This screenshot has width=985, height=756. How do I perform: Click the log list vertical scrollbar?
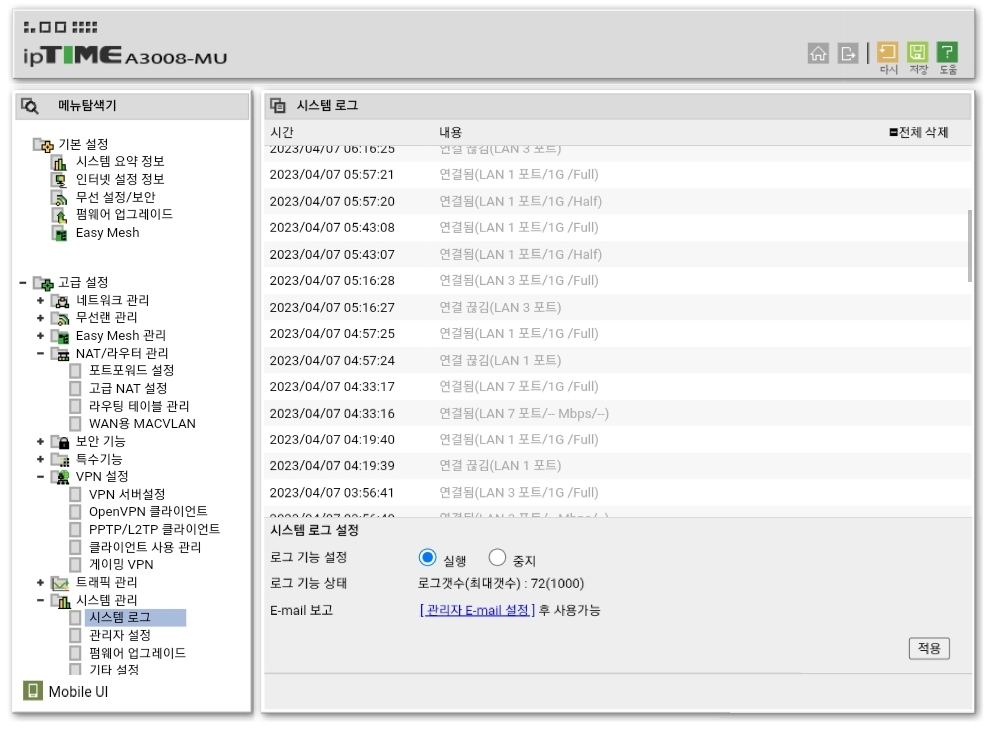[969, 246]
